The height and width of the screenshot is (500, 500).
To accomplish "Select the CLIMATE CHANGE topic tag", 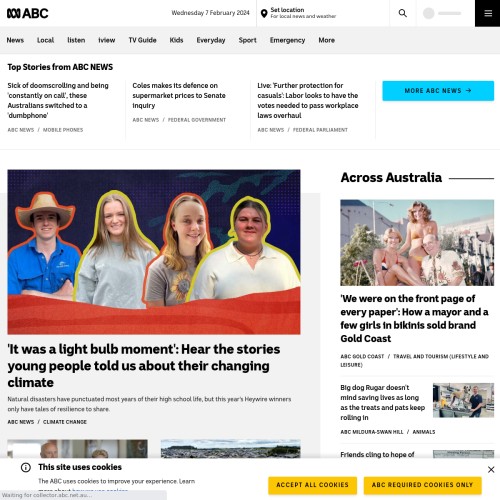I will (x=65, y=422).
